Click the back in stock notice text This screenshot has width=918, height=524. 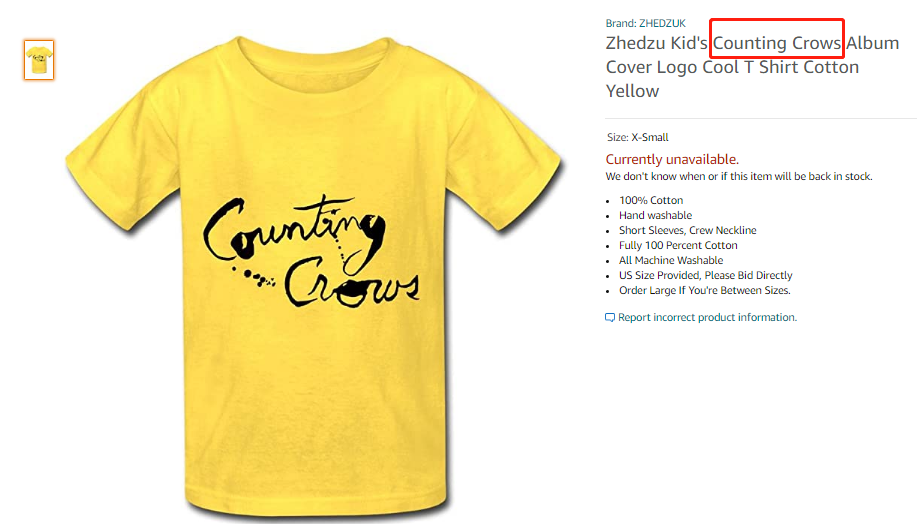(x=739, y=177)
